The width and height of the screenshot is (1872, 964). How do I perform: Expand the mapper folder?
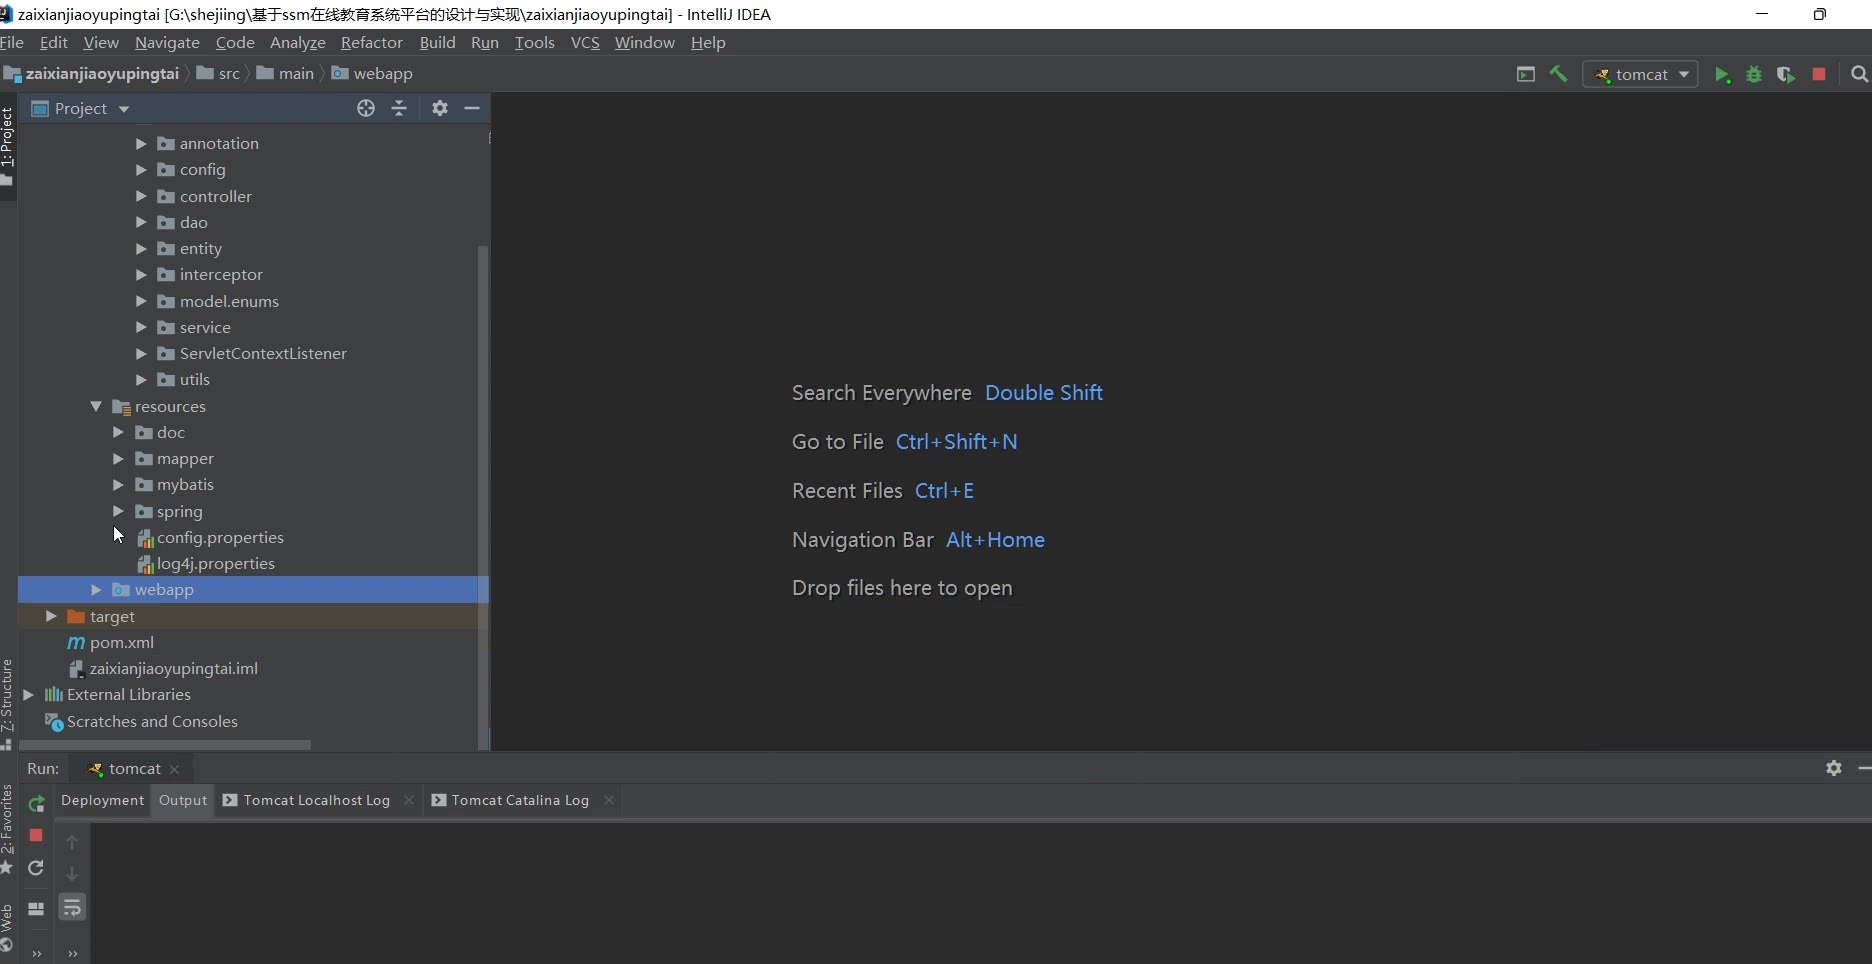[118, 459]
